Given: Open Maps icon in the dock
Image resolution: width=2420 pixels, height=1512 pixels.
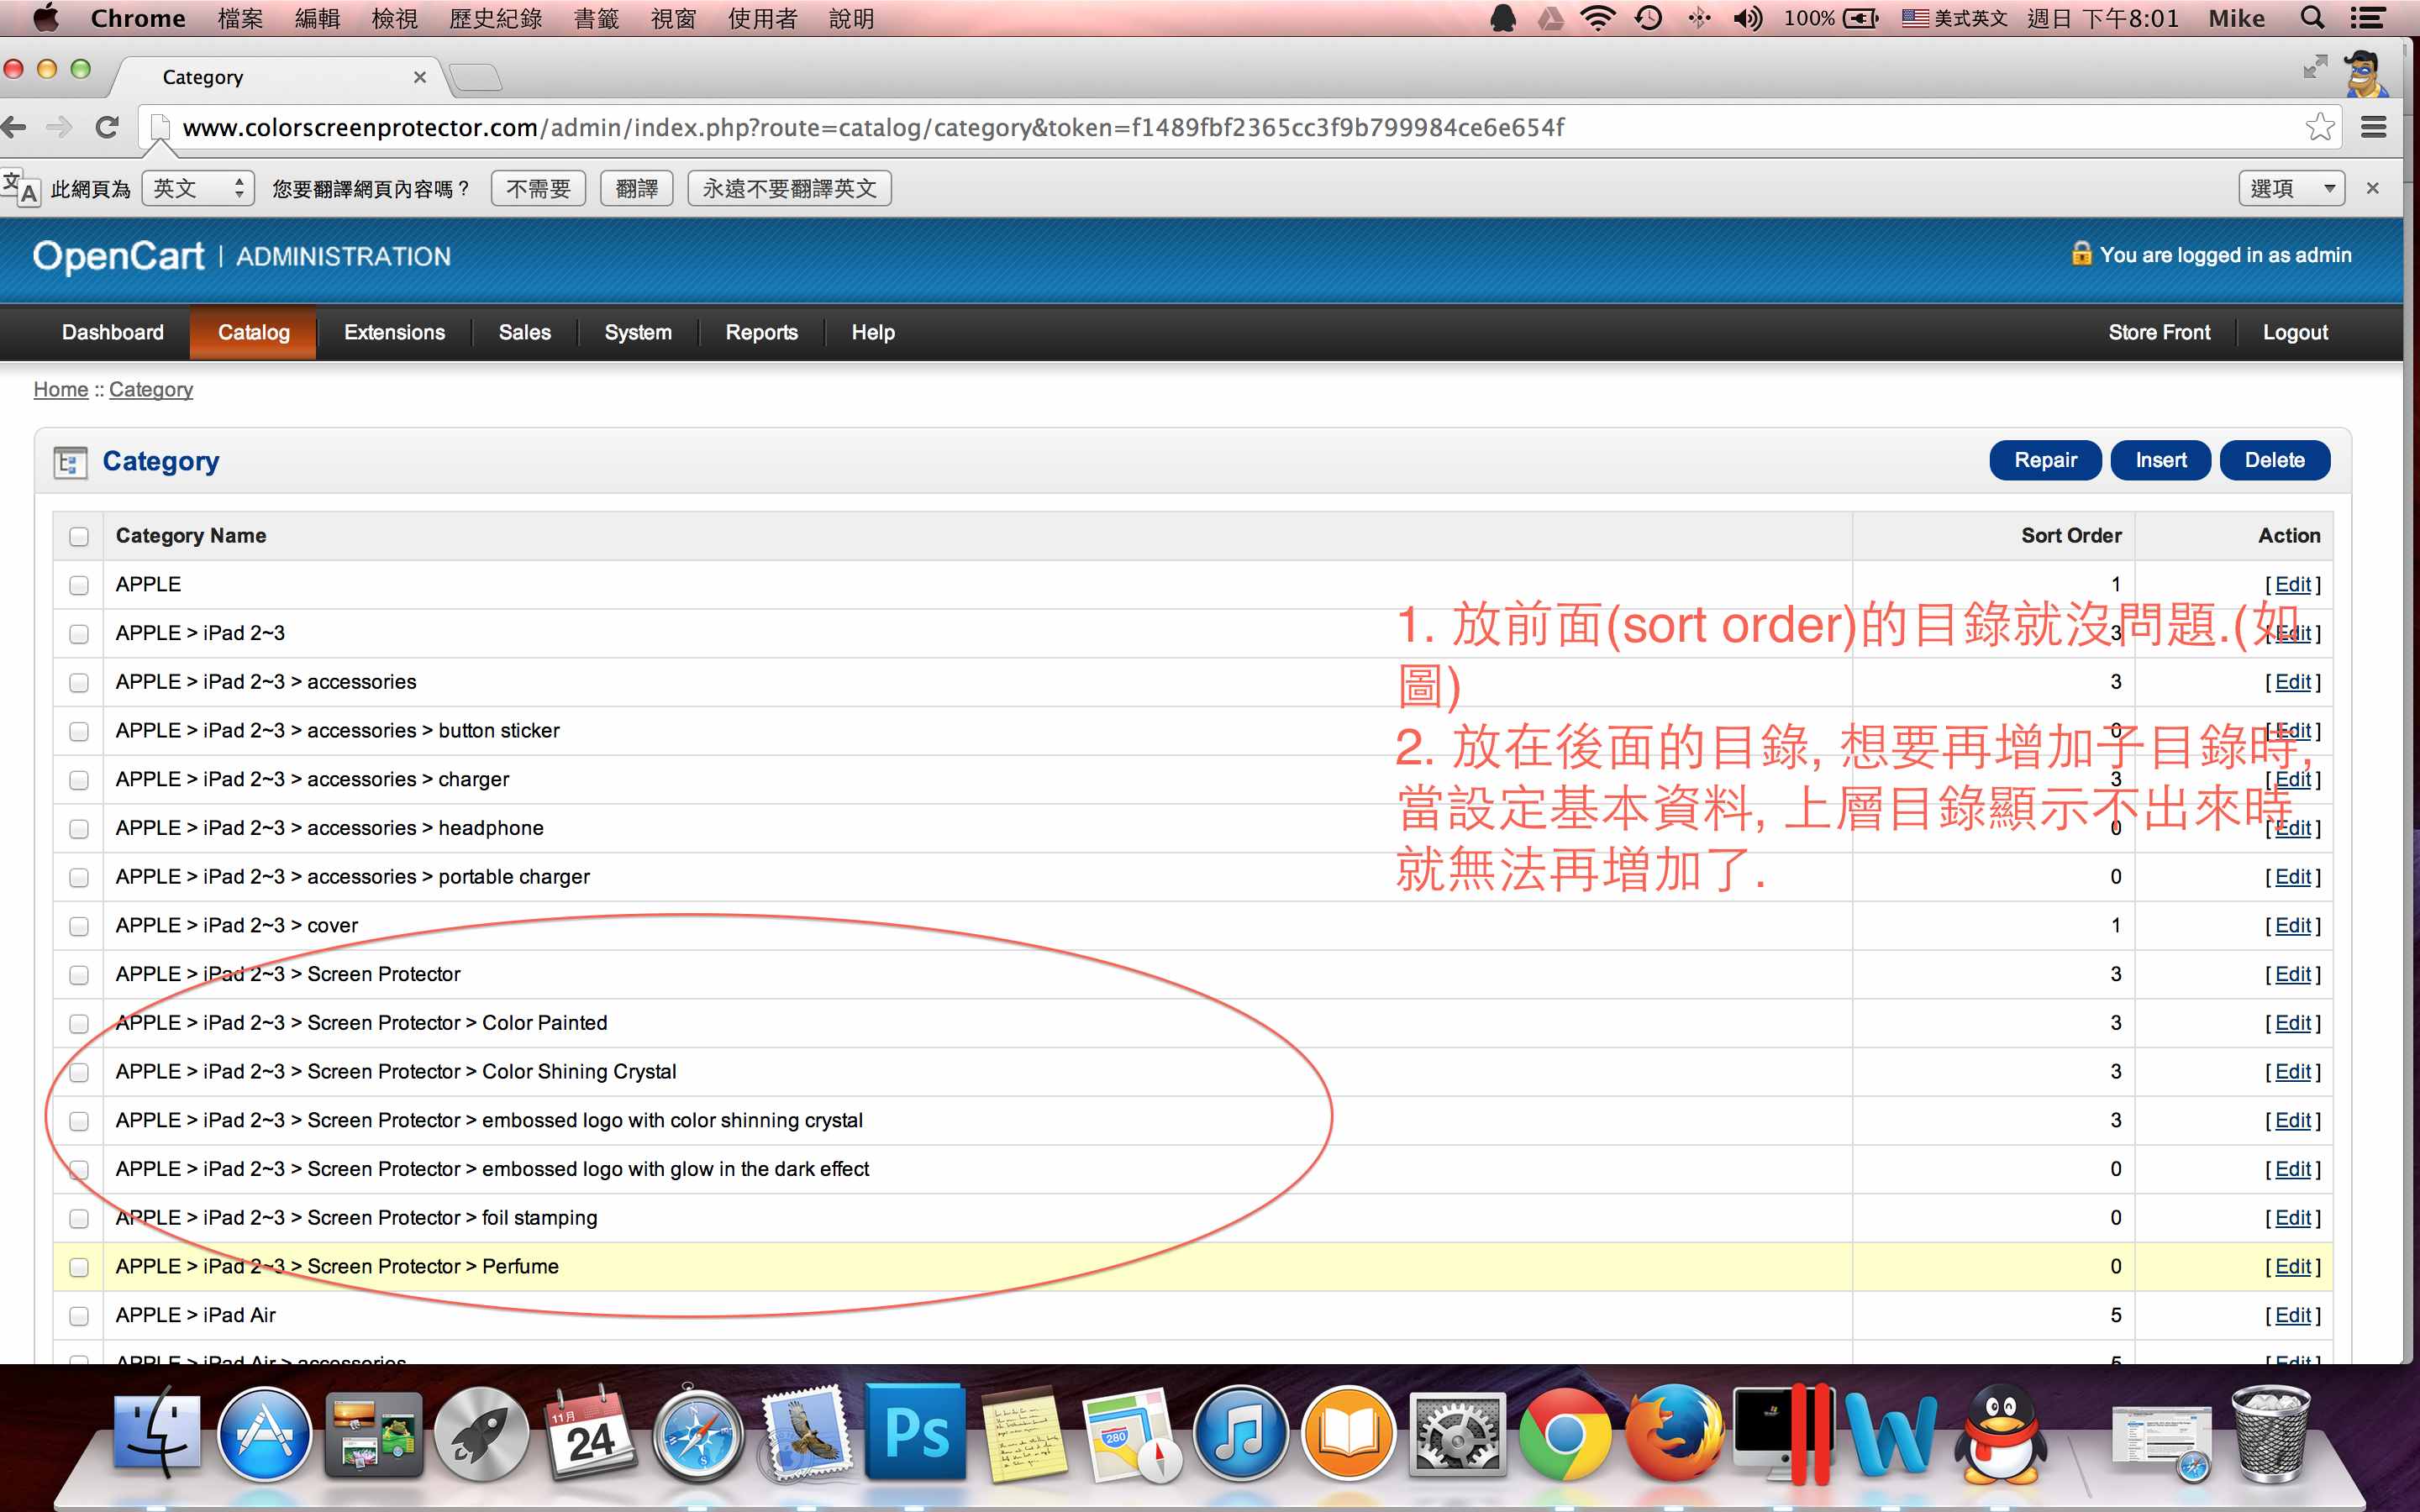Looking at the screenshot, I should (1132, 1436).
